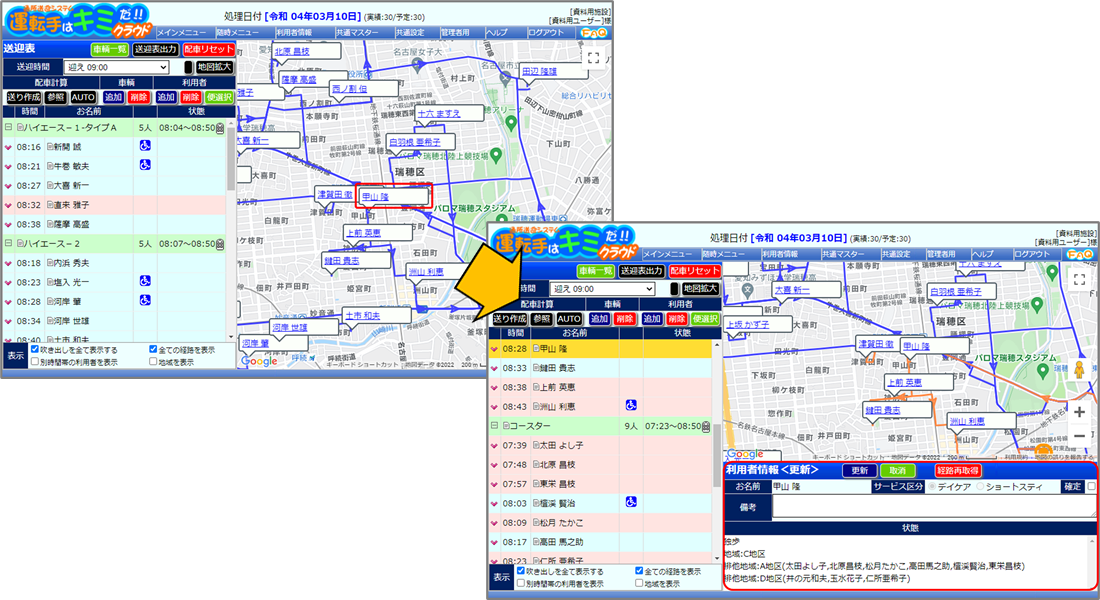Click the wheelchair icon in the back window's 08:21 row
This screenshot has height=600, width=1100.
145,165
